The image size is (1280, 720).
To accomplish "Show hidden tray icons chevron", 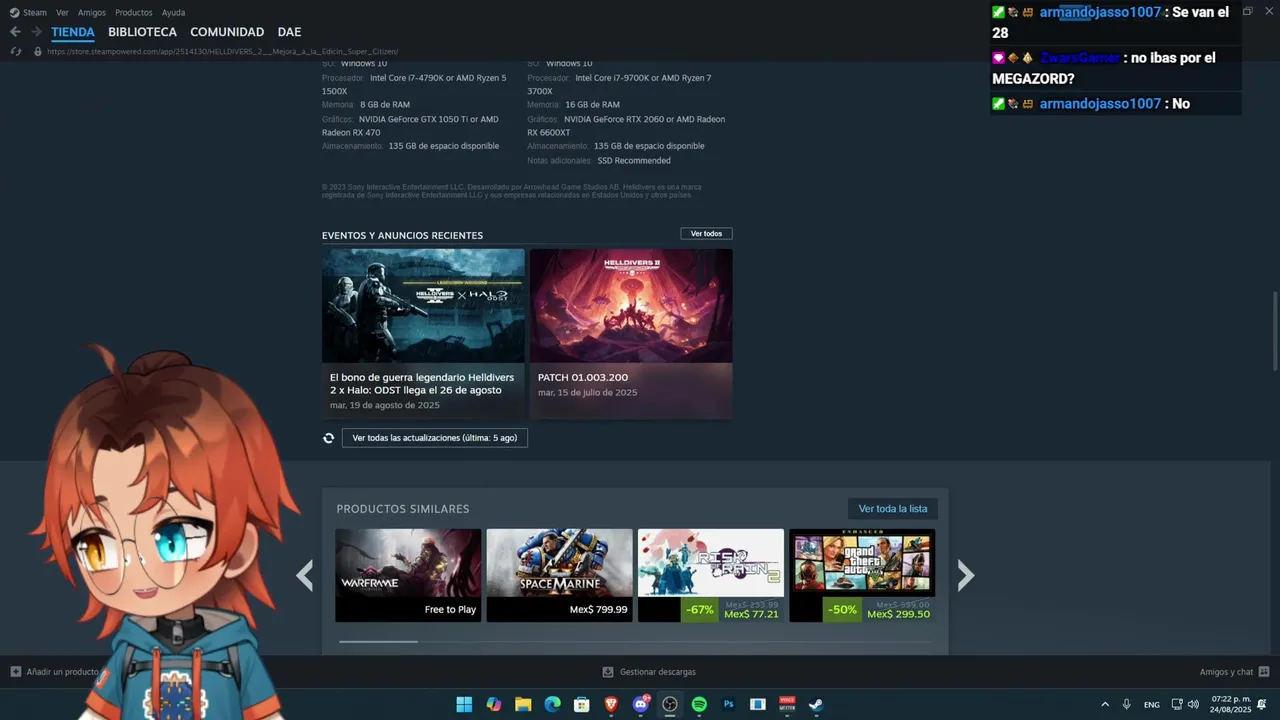I will (x=1105, y=704).
